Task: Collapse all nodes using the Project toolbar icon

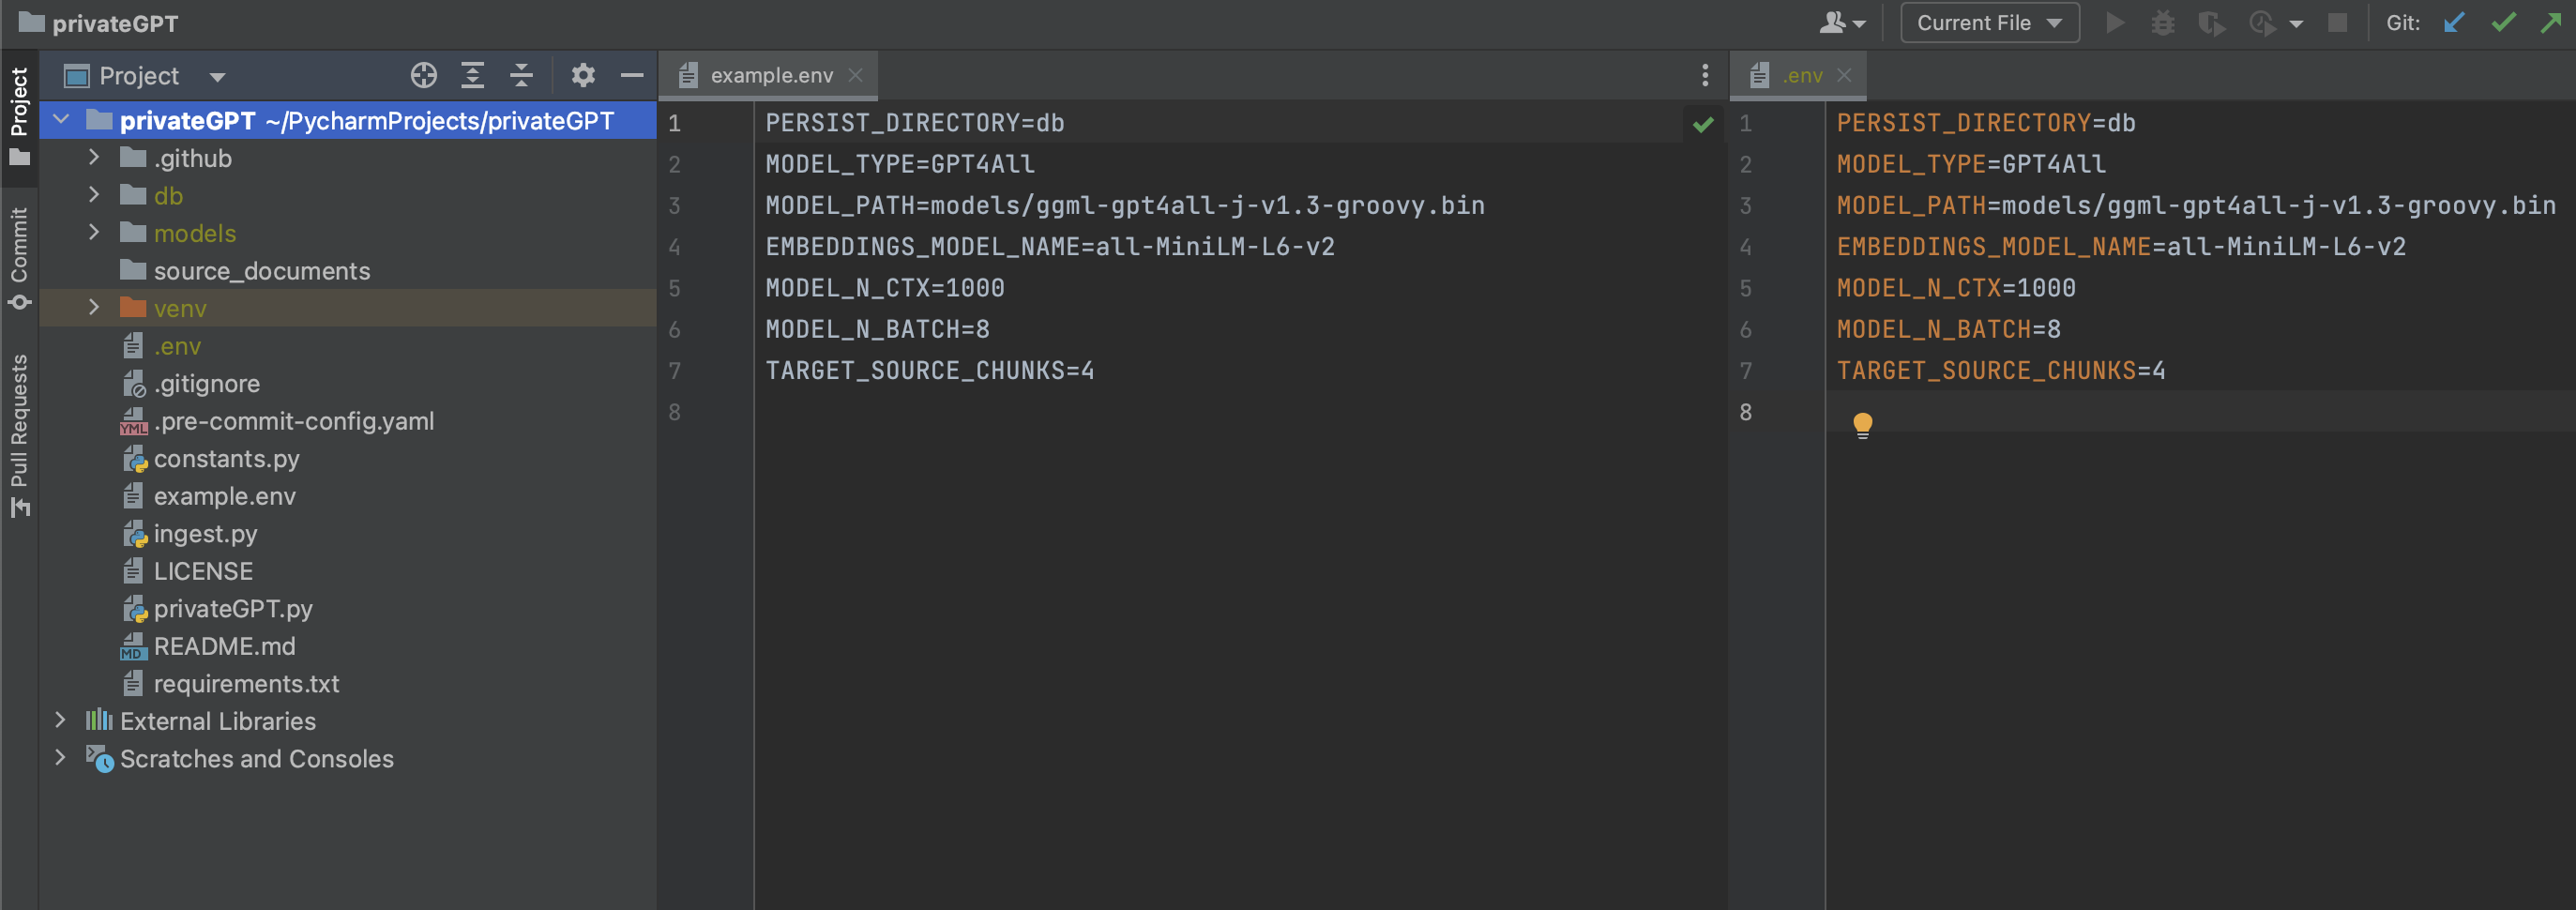Action: click(521, 75)
